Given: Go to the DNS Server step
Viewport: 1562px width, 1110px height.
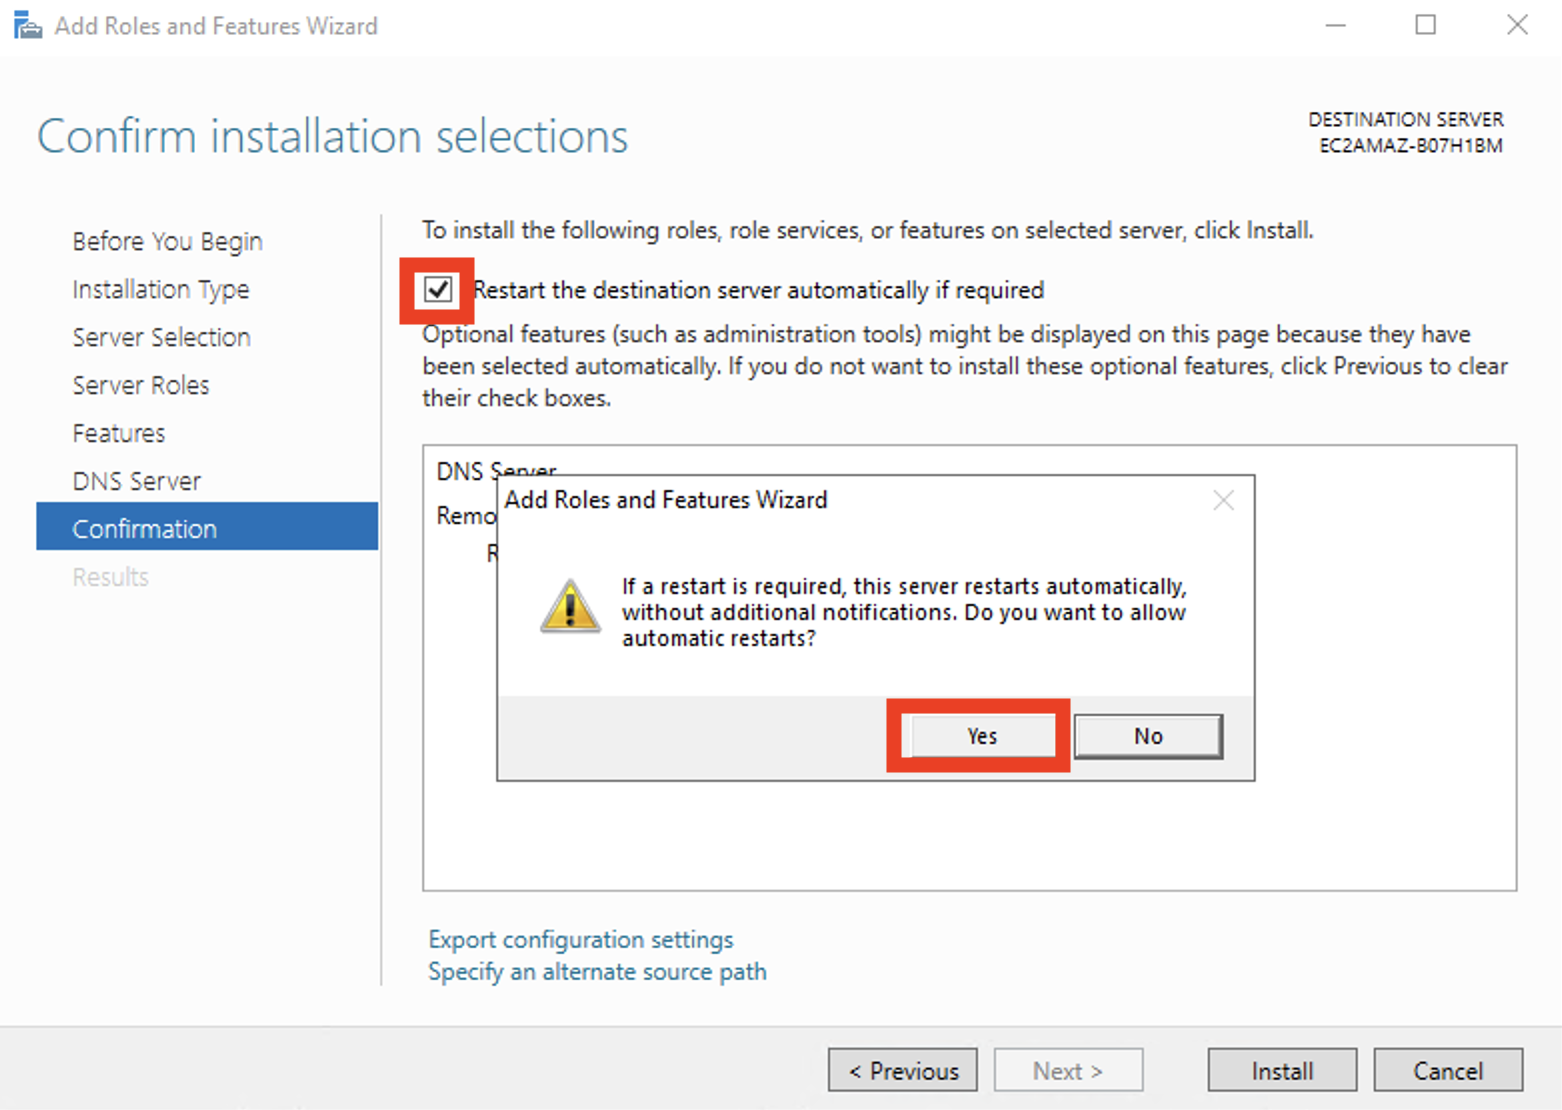Looking at the screenshot, I should point(137,481).
